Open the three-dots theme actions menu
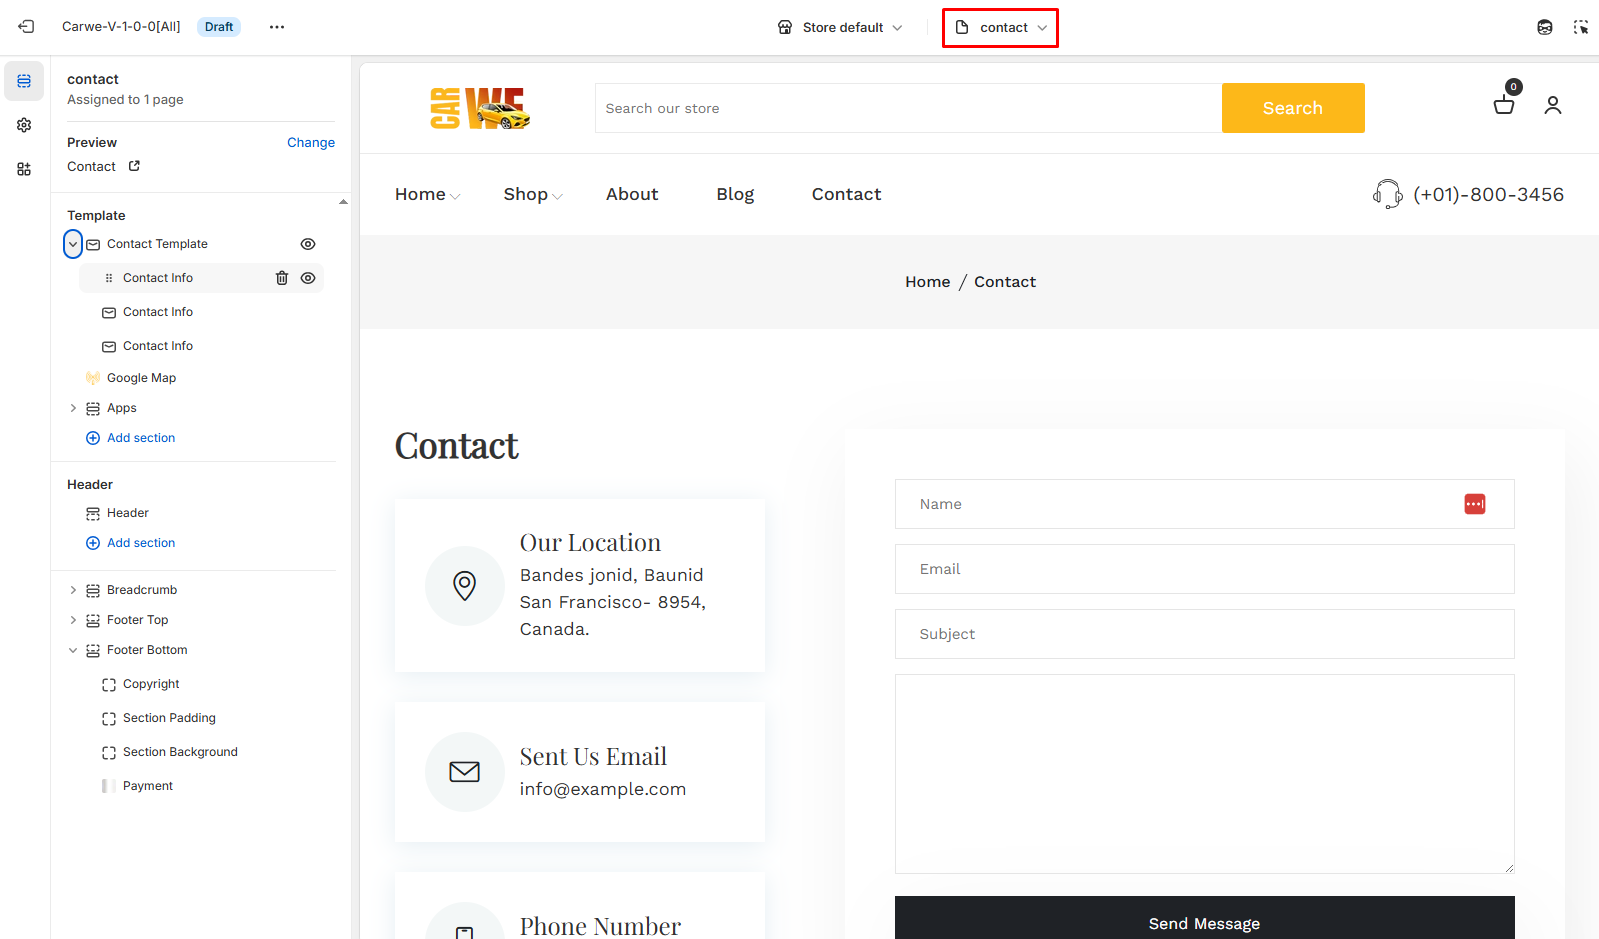Viewport: 1599px width, 939px height. coord(277,27)
